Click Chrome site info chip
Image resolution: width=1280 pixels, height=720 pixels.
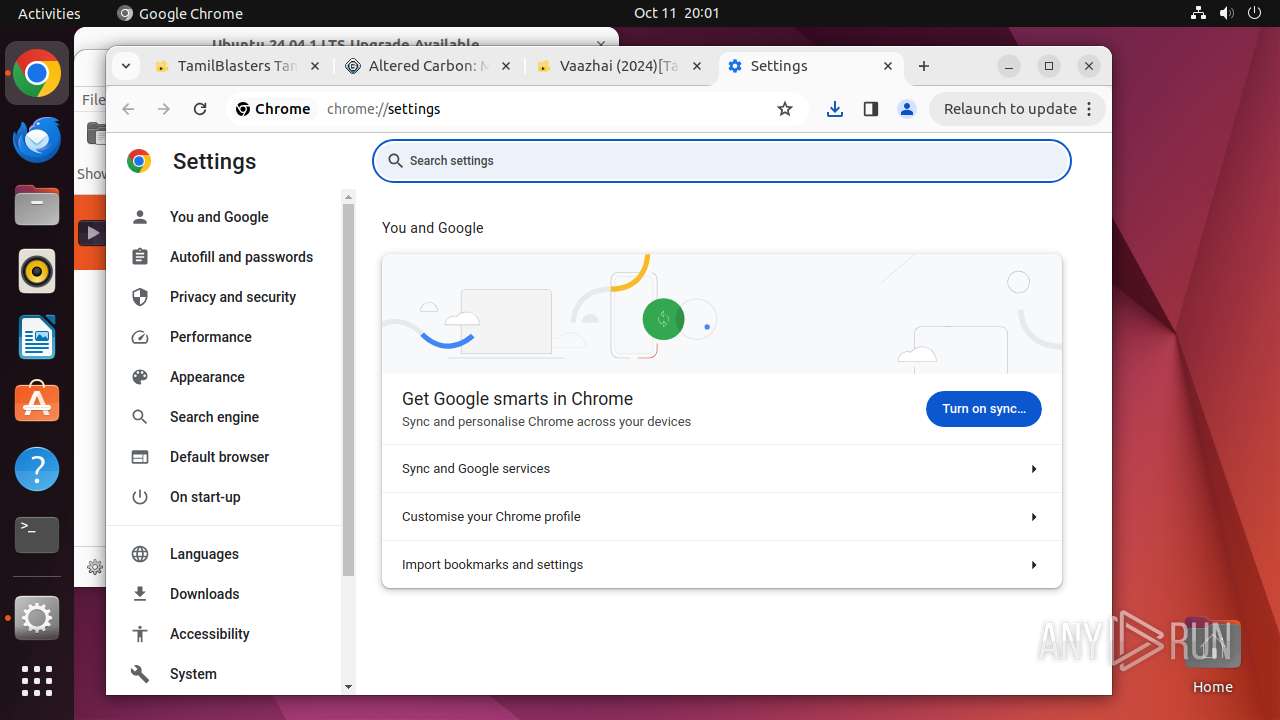pos(273,109)
